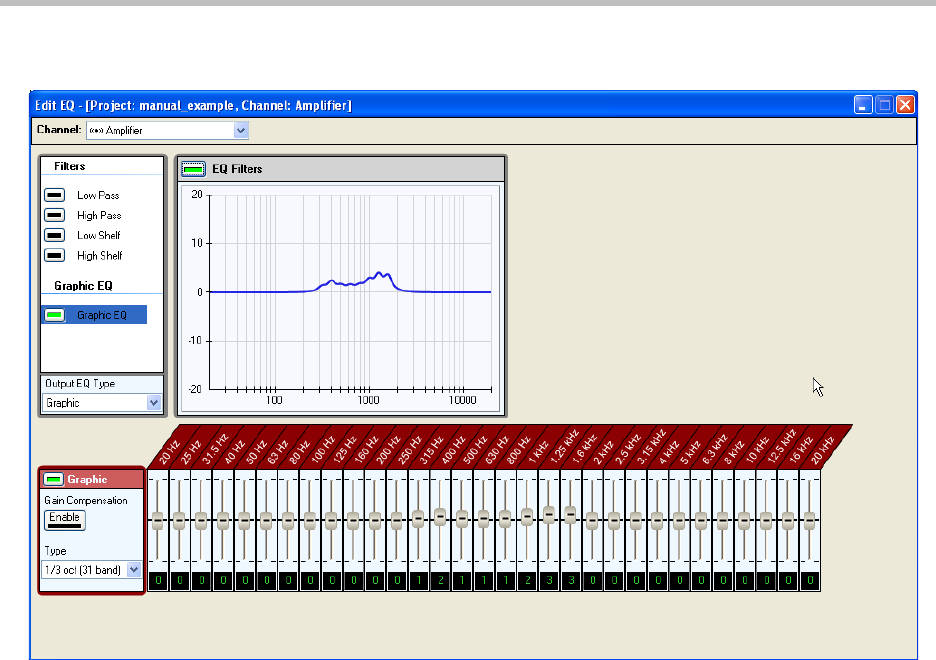Image resolution: width=936 pixels, height=660 pixels.
Task: Click the EQ Filters green indicator icon
Action: [192, 169]
